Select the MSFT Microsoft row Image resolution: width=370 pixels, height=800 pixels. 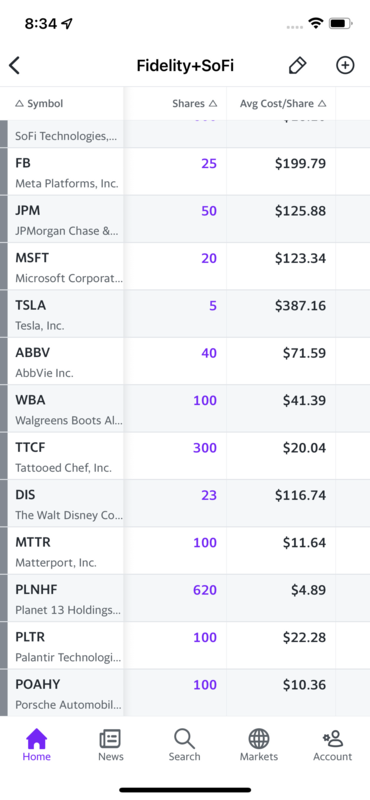click(185, 266)
